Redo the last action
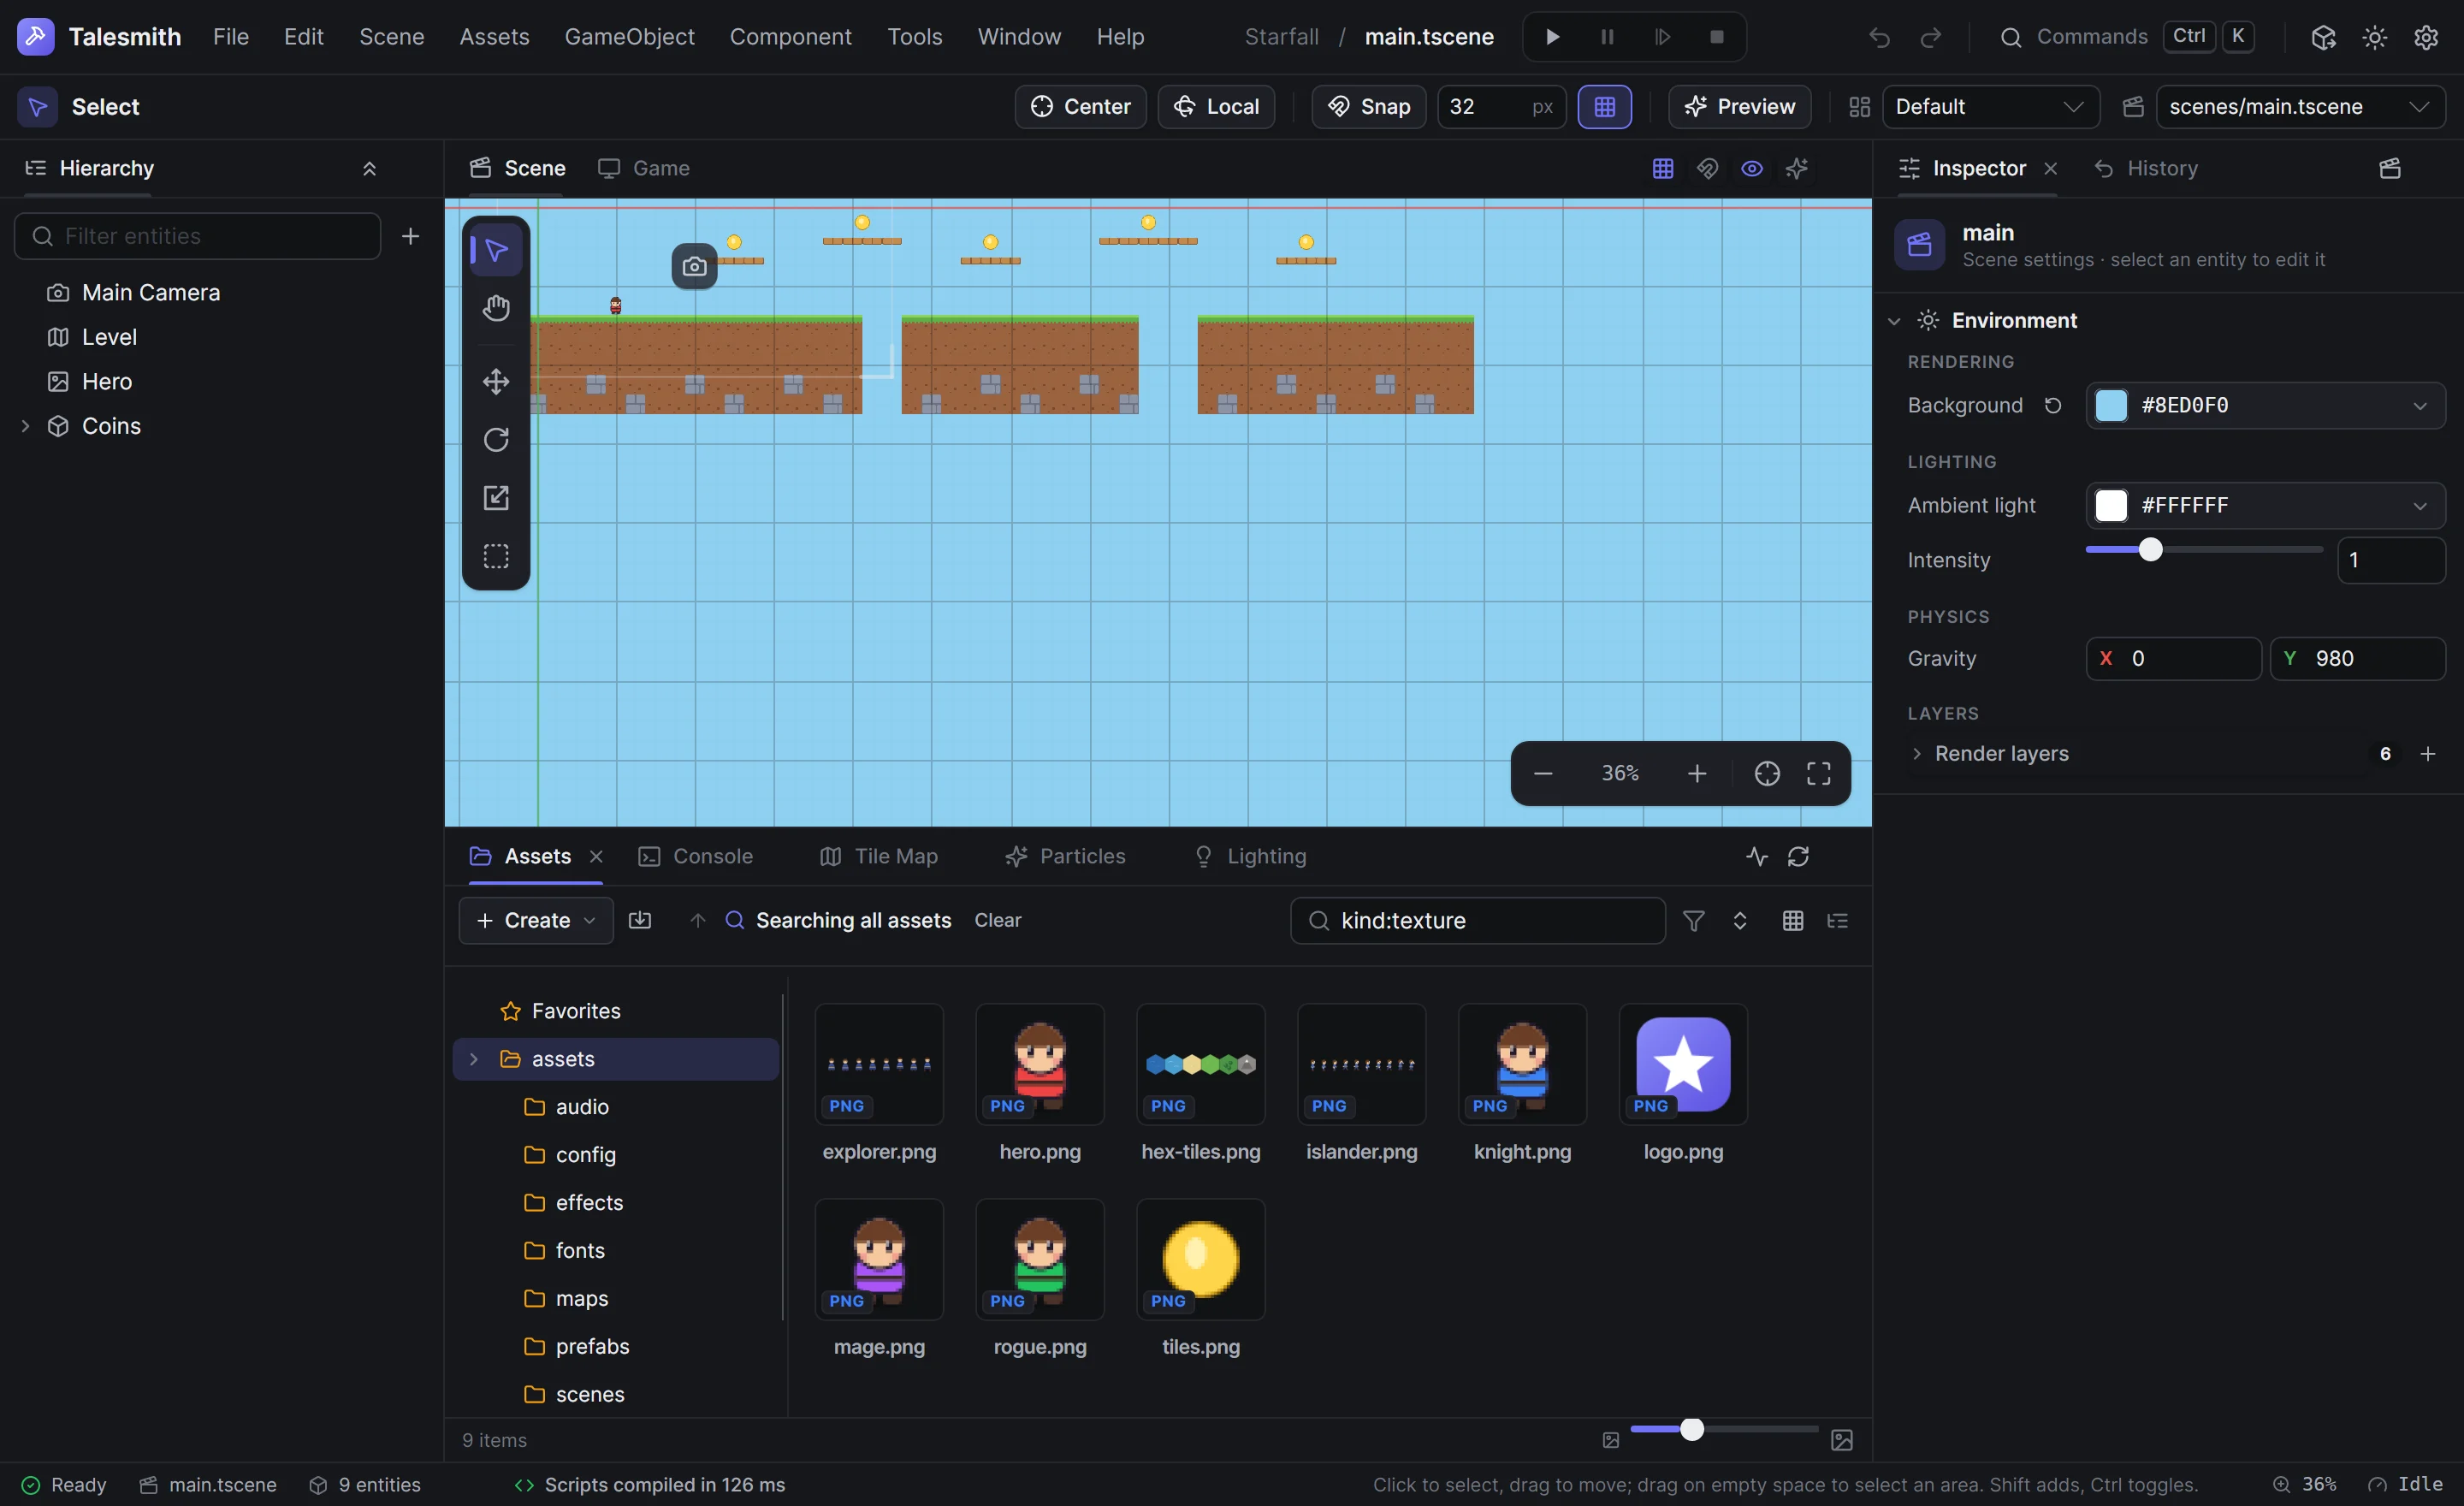Viewport: 2464px width, 1506px height. [x=1930, y=37]
